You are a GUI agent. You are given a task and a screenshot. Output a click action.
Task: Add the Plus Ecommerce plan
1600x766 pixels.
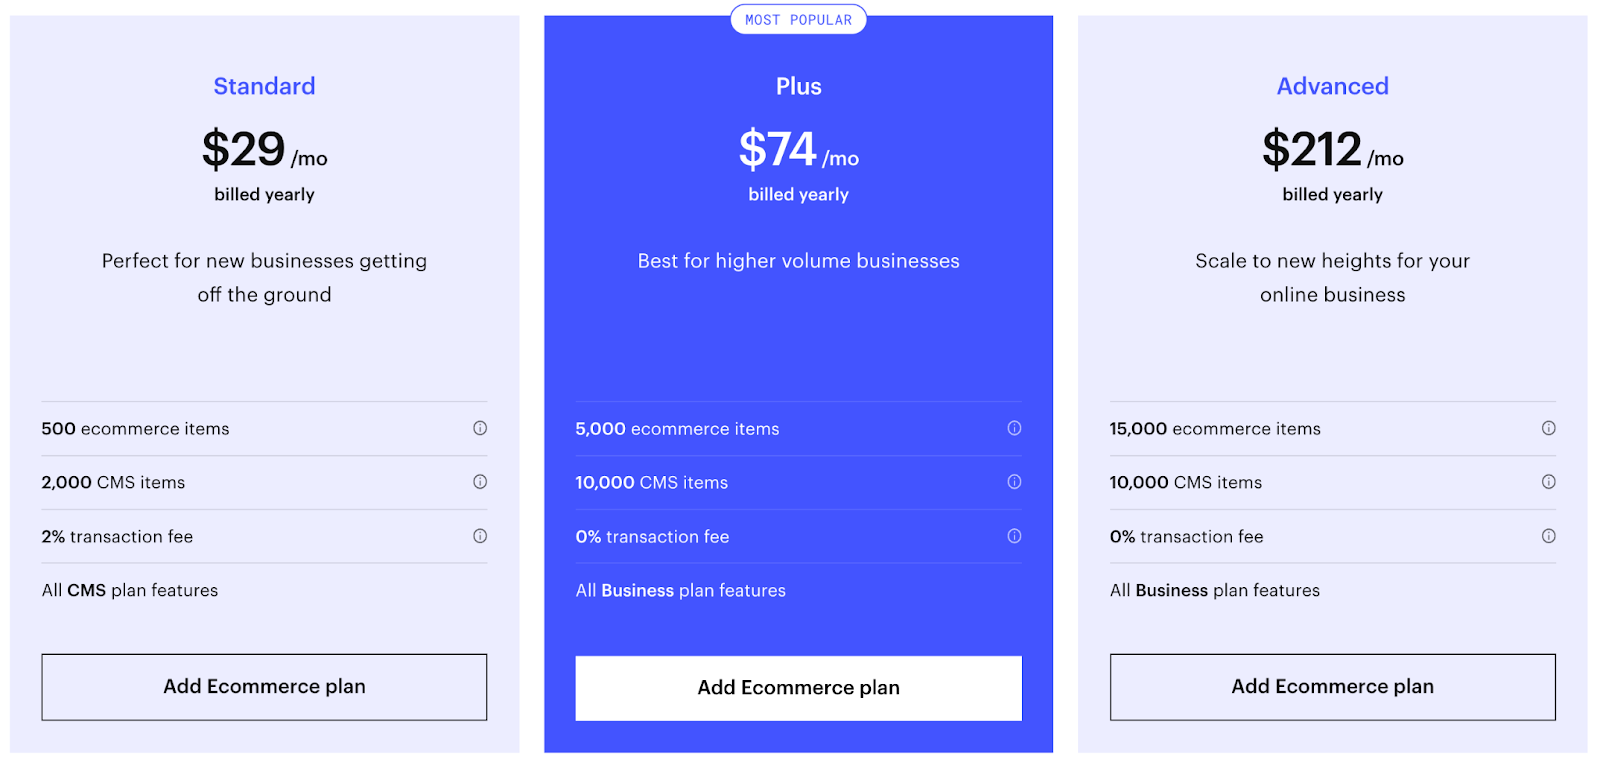click(798, 687)
